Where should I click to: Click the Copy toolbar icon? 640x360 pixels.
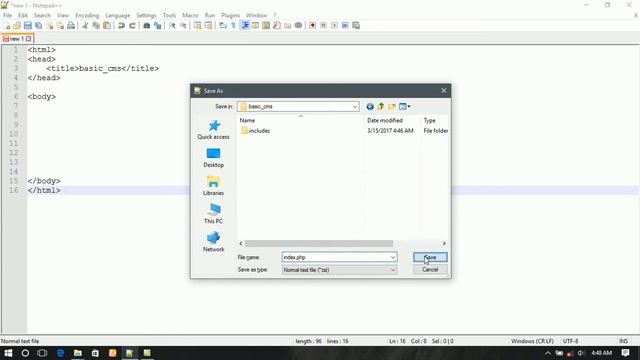click(x=96, y=25)
